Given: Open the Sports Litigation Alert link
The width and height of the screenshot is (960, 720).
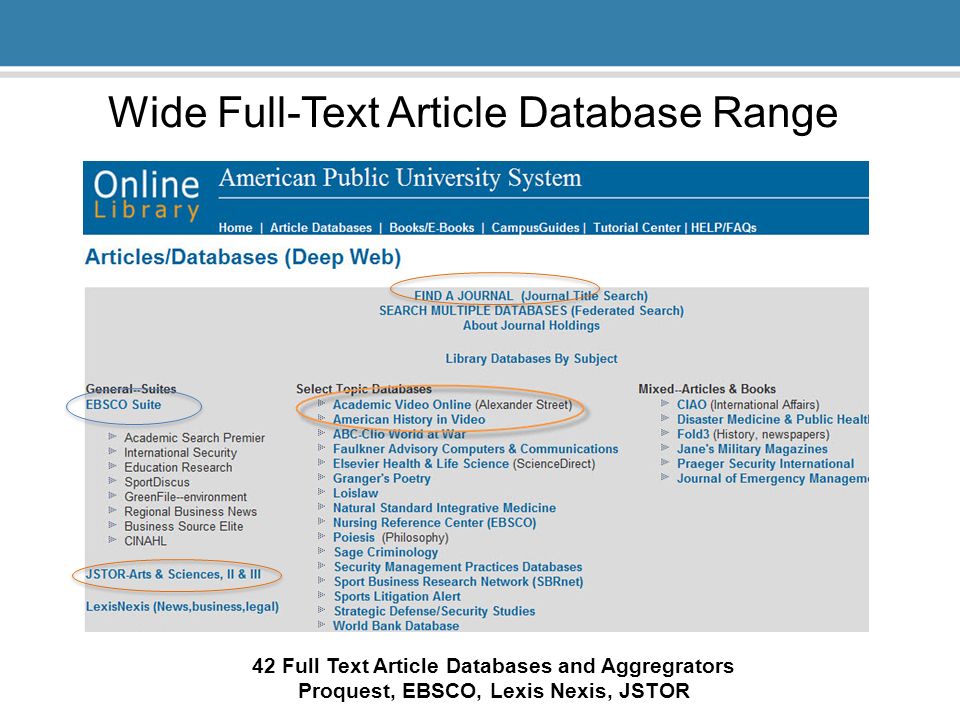Looking at the screenshot, I should 397,596.
